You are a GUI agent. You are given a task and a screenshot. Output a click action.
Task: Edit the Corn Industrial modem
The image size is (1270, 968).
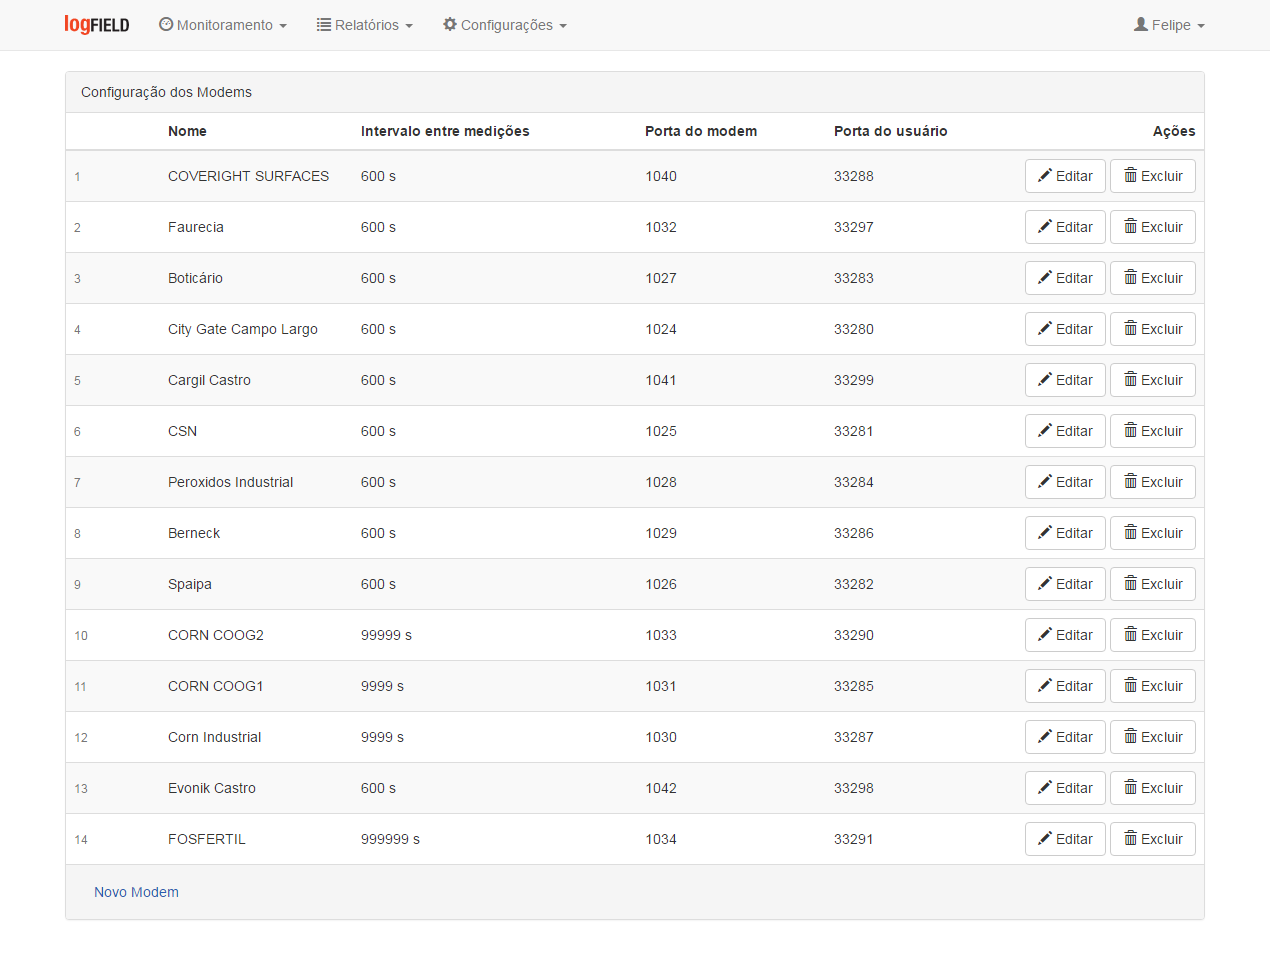[1065, 737]
